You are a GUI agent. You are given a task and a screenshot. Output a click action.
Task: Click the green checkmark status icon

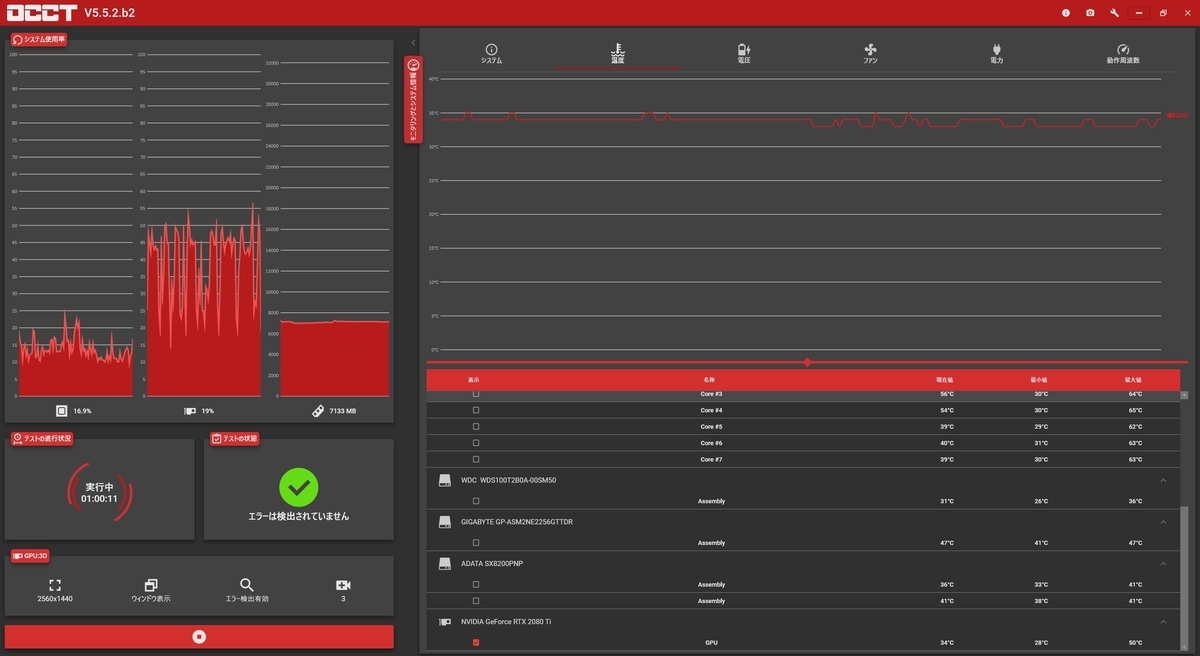coord(299,487)
